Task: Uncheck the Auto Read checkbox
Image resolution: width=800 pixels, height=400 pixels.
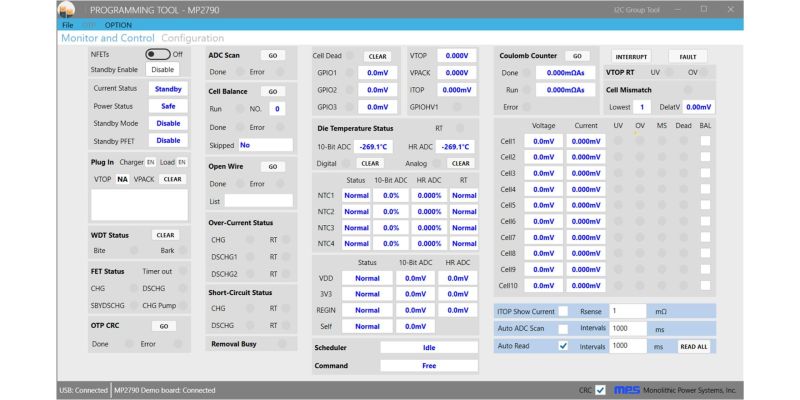Action: [563, 346]
